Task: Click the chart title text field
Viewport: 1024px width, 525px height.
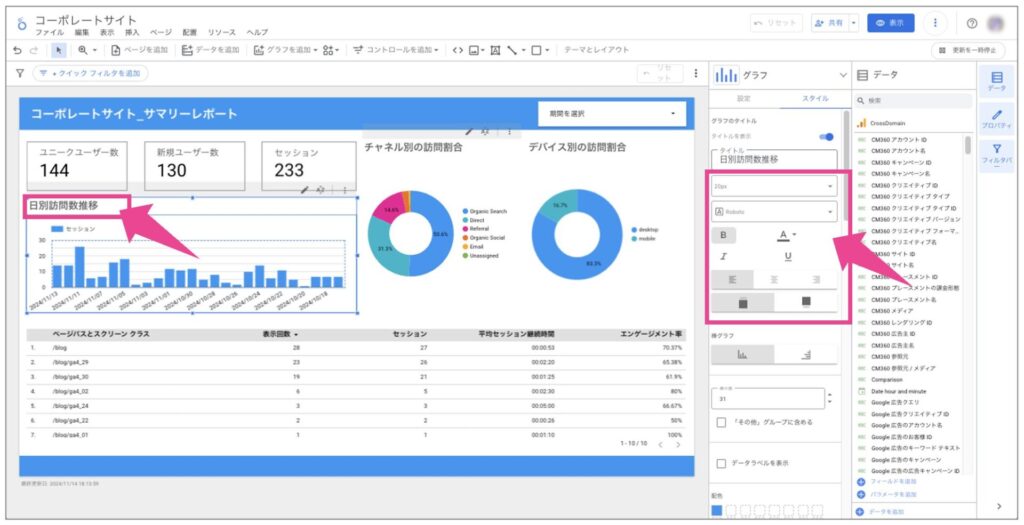Action: click(x=774, y=159)
